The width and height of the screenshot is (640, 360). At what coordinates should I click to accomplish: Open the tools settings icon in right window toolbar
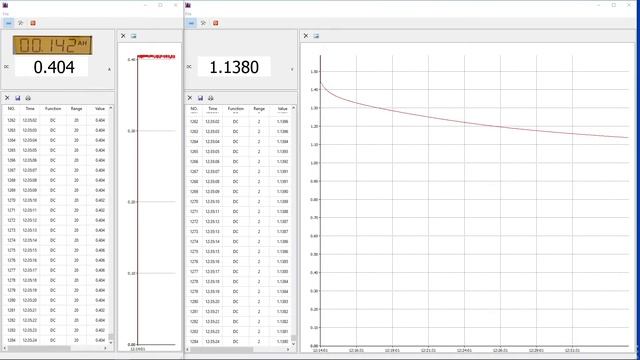tap(203, 23)
